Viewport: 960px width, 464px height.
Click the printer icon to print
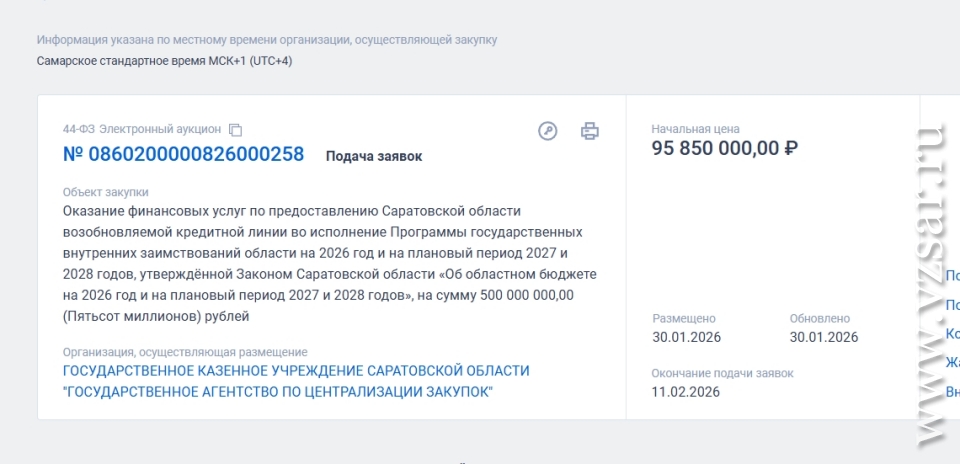coord(590,131)
